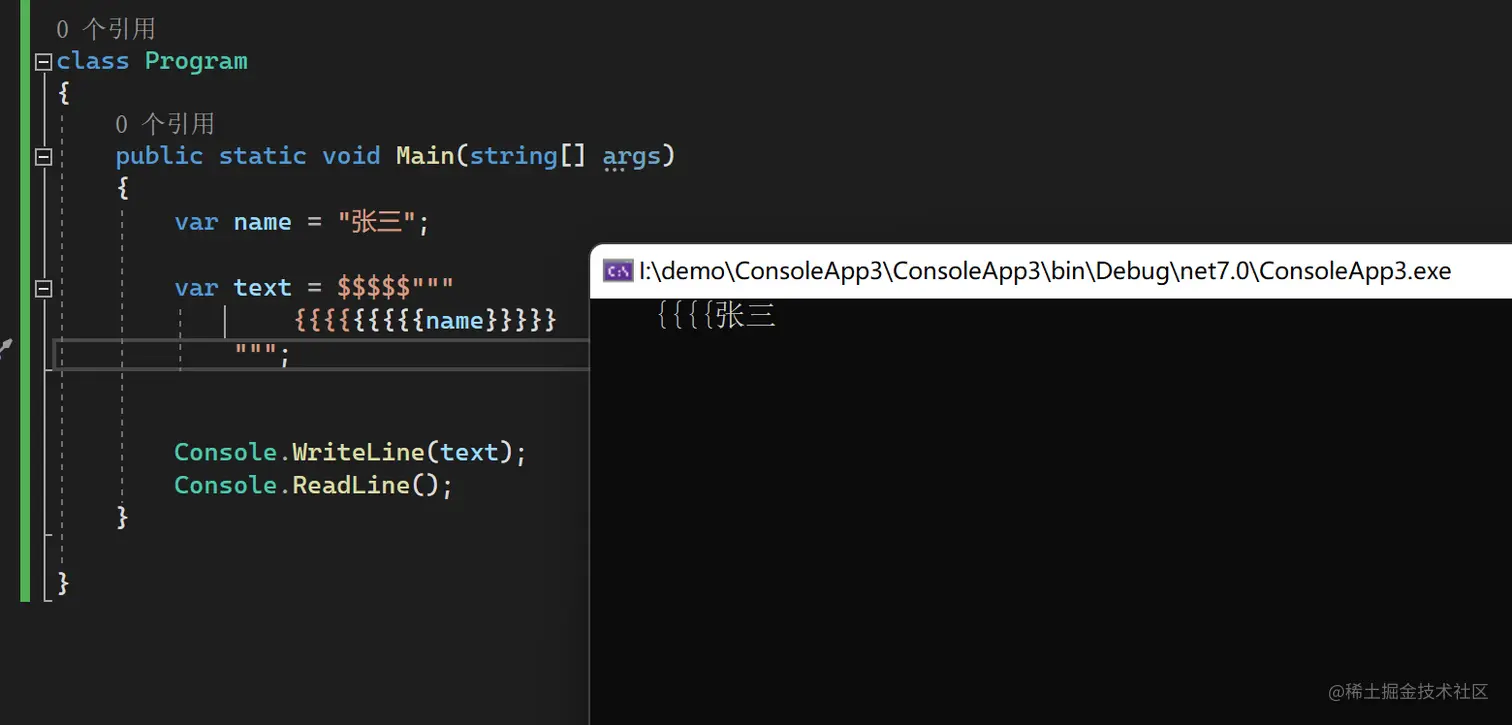Click the Main method name

(x=426, y=156)
